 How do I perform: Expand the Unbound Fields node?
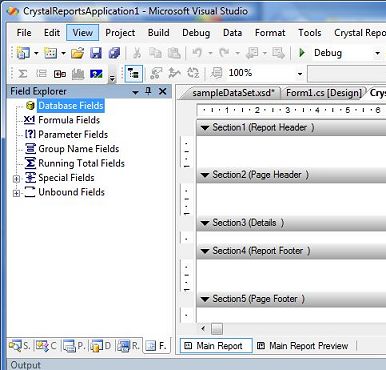pyautogui.click(x=16, y=193)
